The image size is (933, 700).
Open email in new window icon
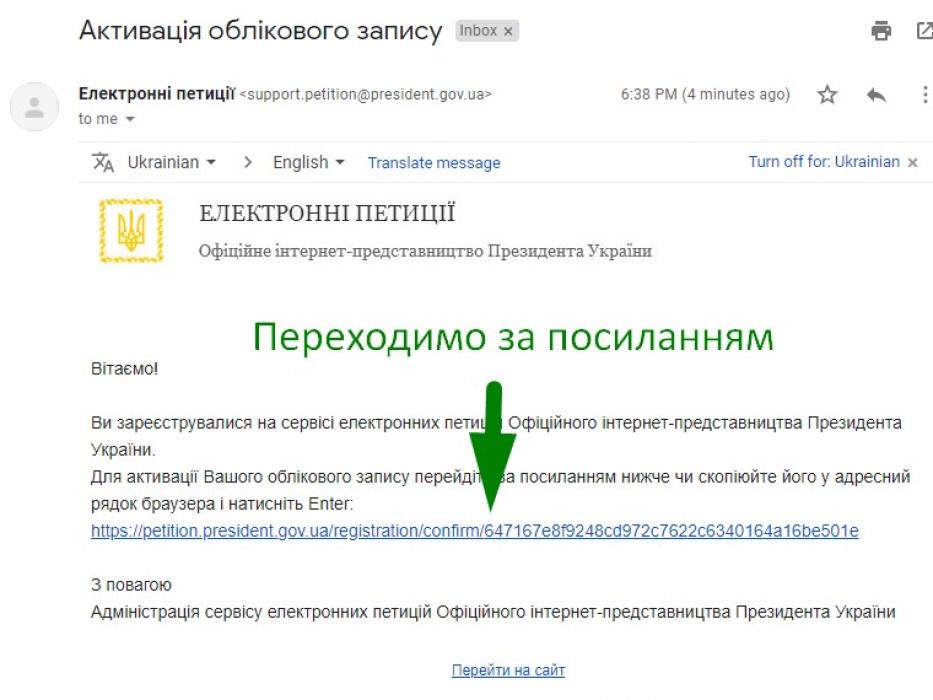click(925, 31)
